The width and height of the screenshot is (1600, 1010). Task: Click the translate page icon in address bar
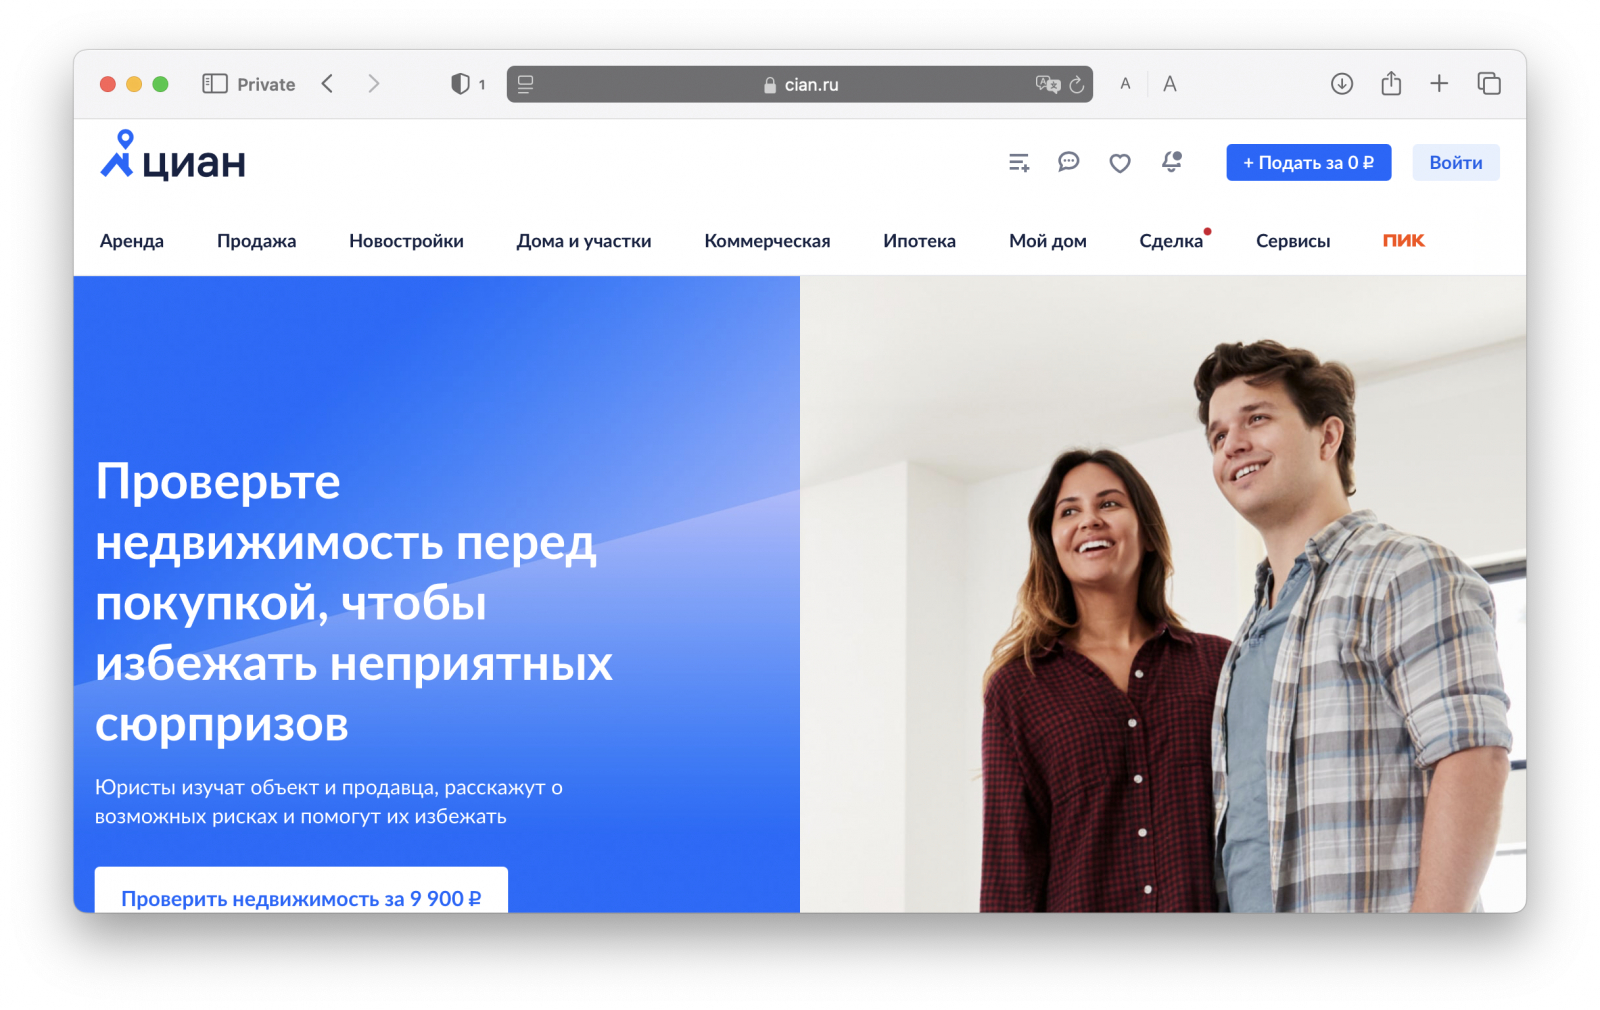[1047, 85]
